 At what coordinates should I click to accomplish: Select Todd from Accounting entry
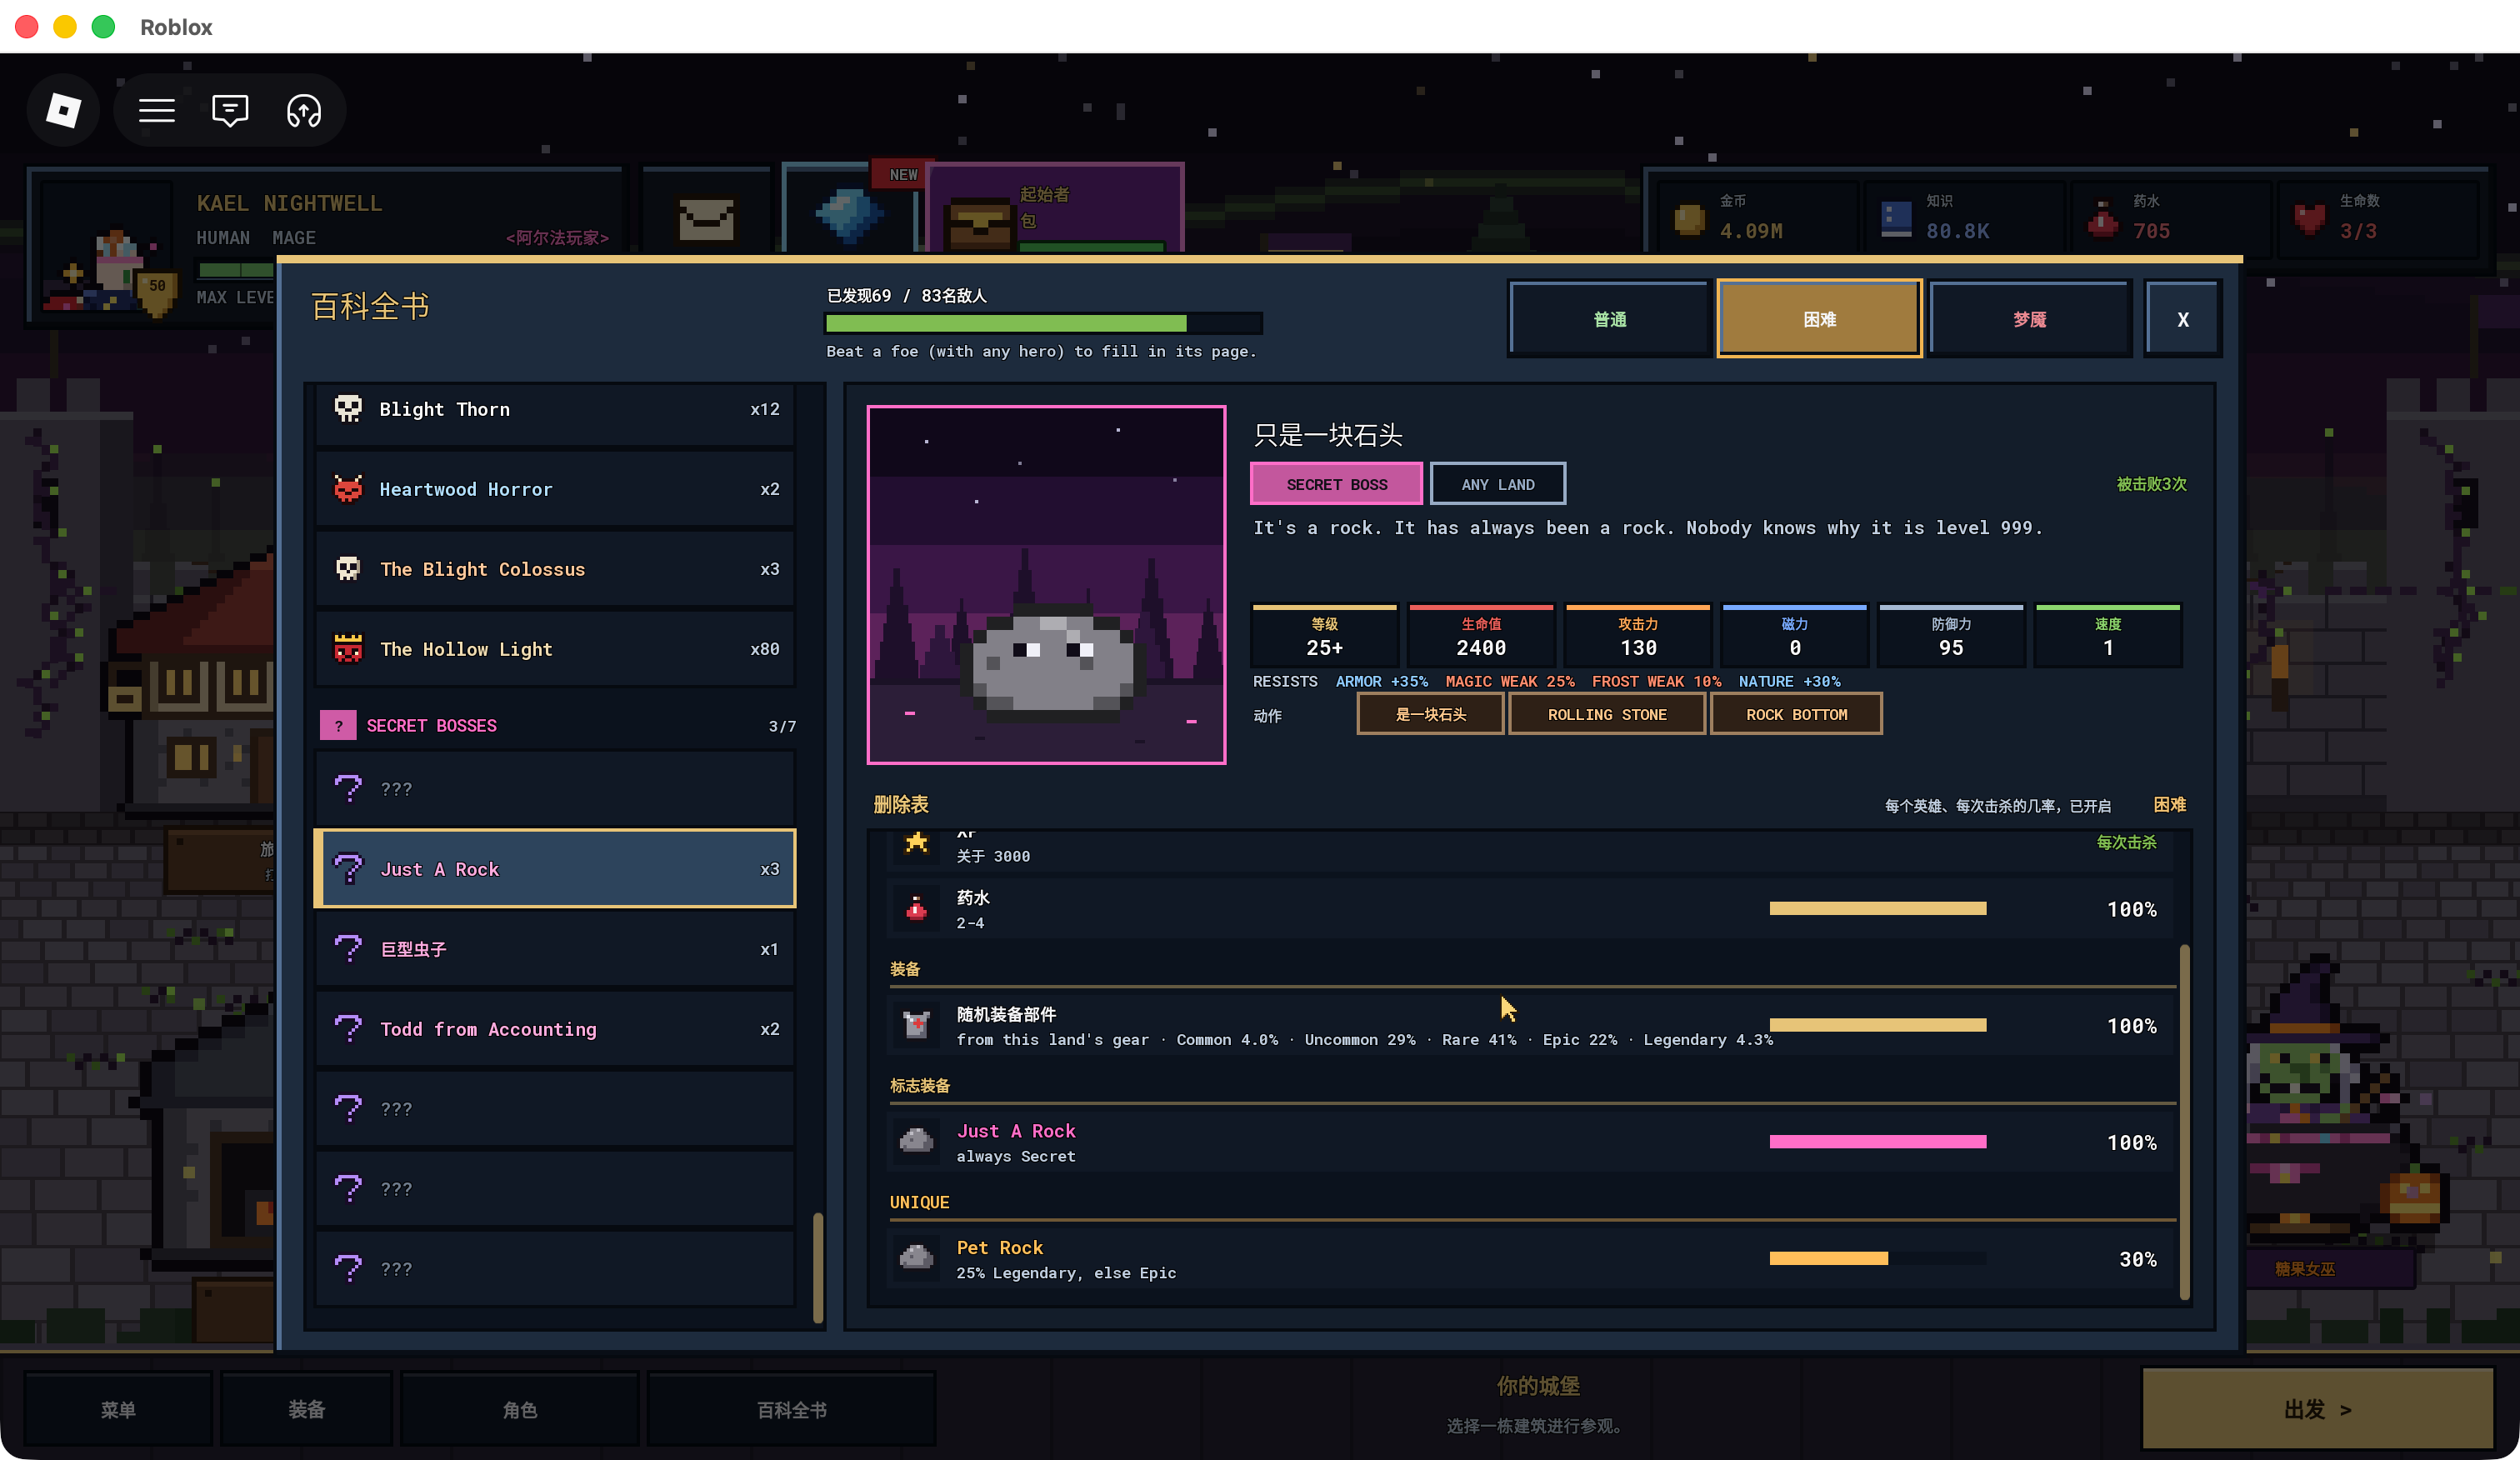click(x=555, y=1029)
